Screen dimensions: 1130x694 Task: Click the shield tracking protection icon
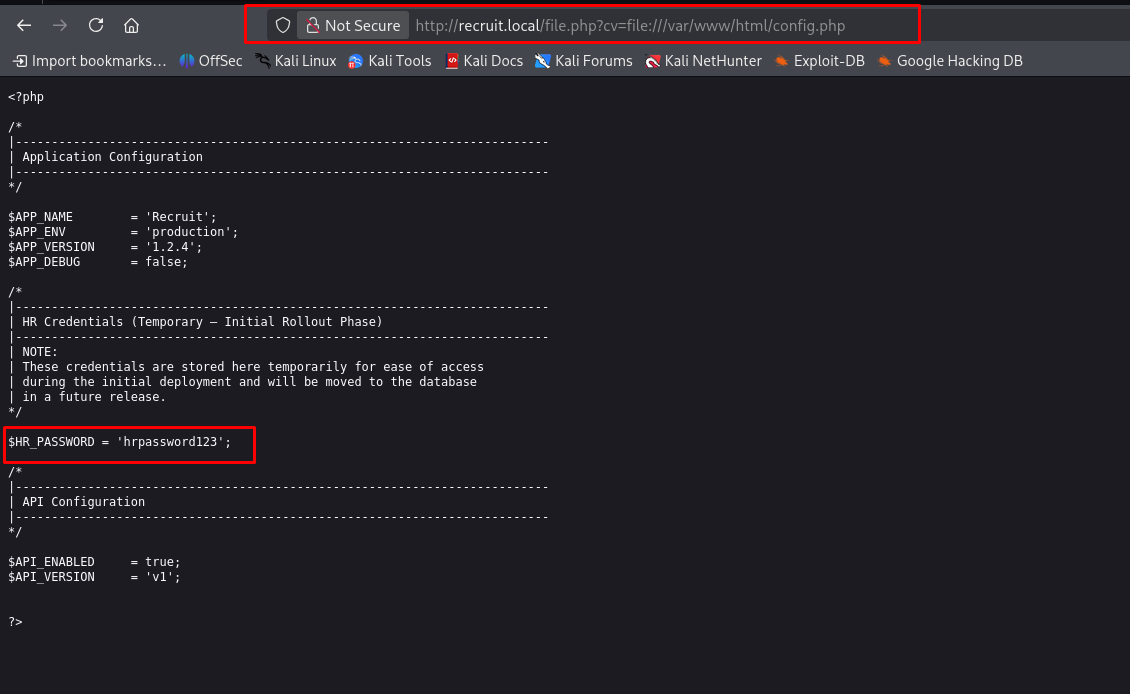(283, 25)
